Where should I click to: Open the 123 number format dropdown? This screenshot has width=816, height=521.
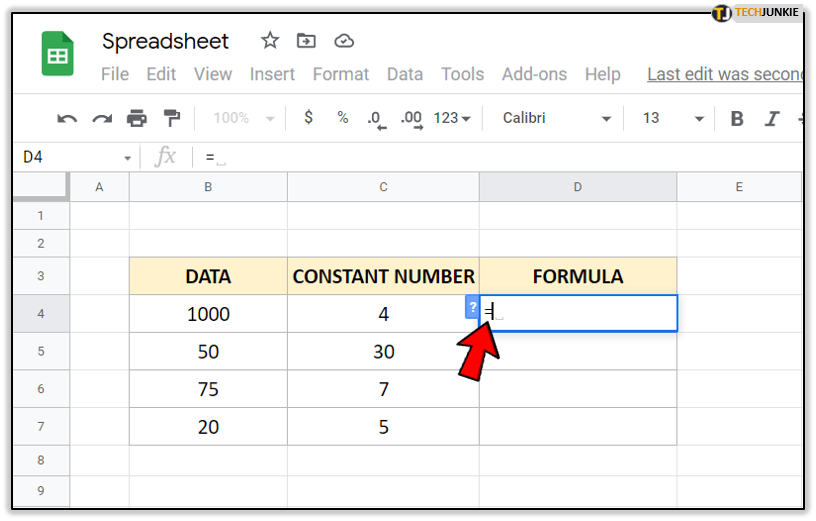(452, 118)
